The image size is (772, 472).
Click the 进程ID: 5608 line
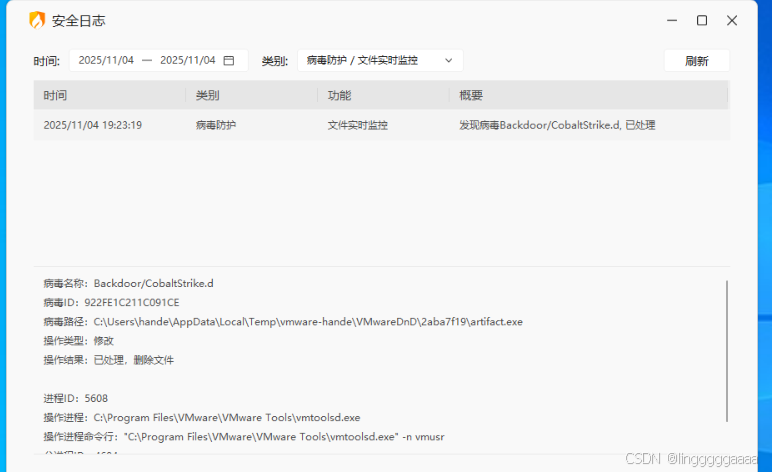[75, 398]
